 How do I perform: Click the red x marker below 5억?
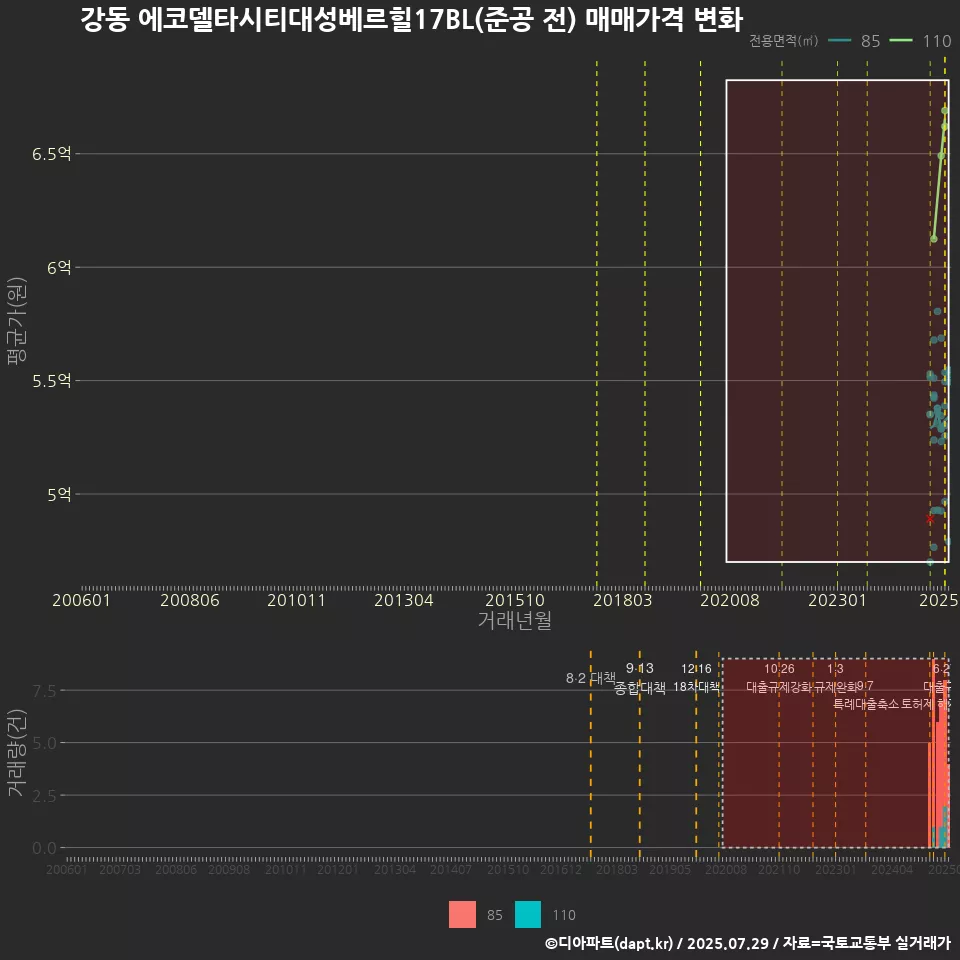(930, 519)
